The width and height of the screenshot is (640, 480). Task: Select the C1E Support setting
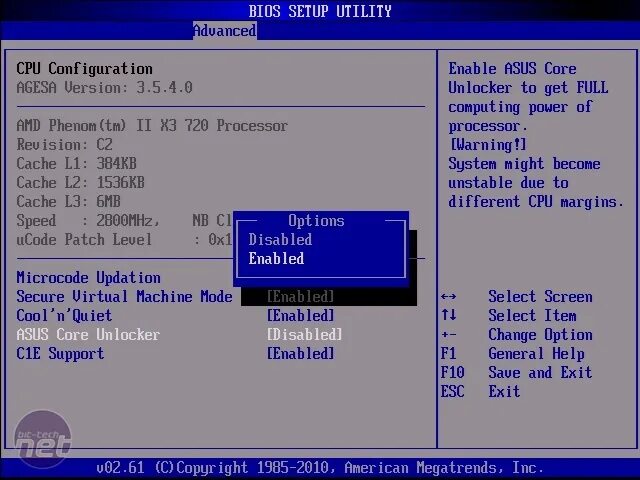tap(60, 353)
